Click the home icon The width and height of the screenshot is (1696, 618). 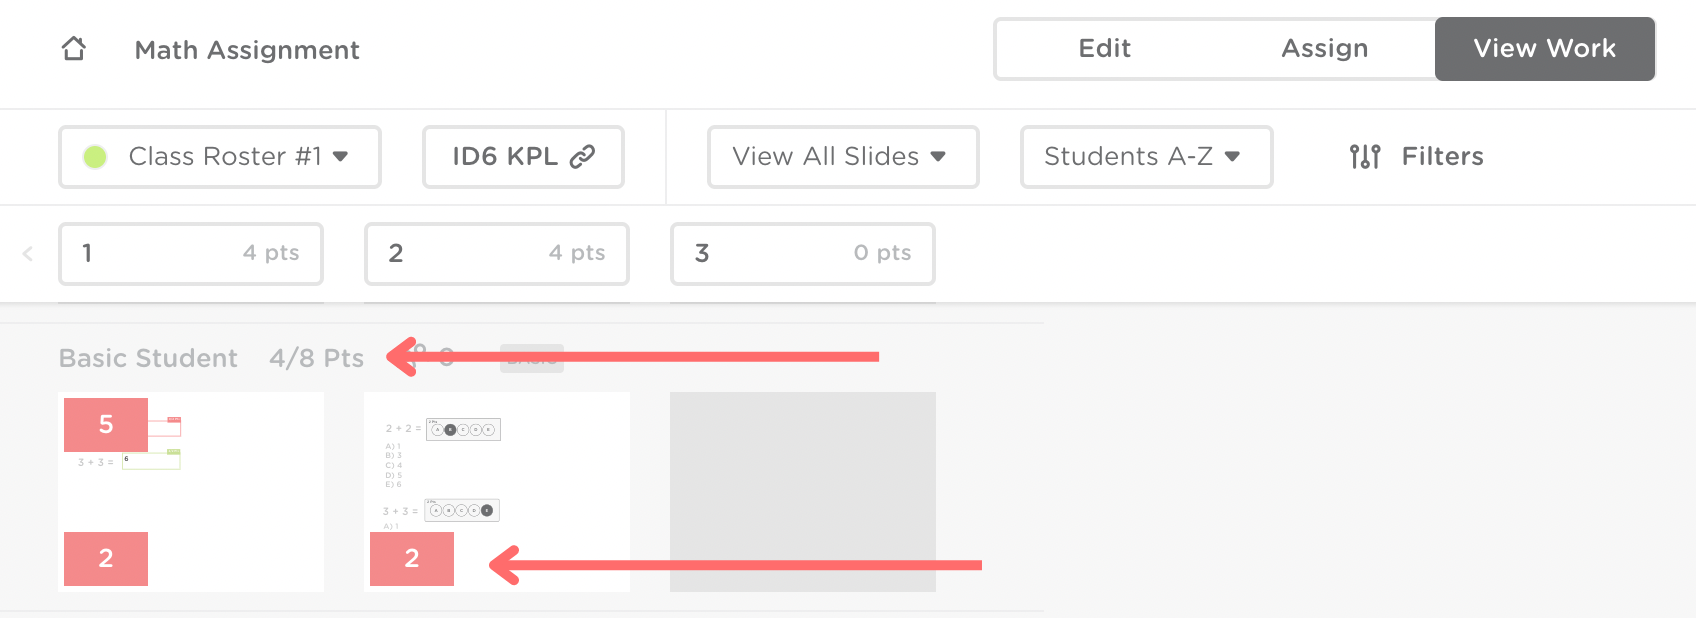click(74, 49)
